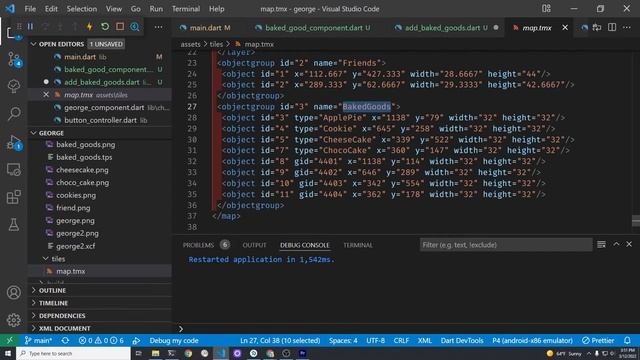Image resolution: width=640 pixels, height=360 pixels.
Task: Open baked_goods.tps file
Action: tap(84, 157)
